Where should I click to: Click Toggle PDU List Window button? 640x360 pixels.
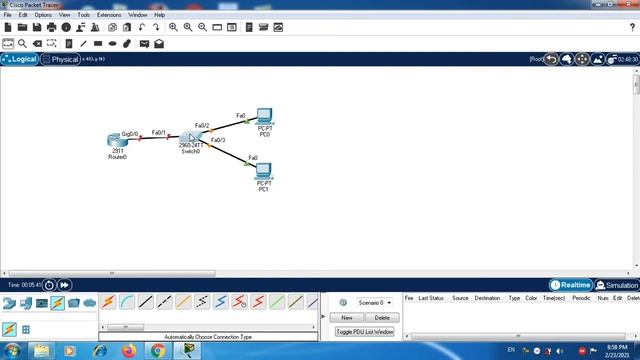point(364,332)
